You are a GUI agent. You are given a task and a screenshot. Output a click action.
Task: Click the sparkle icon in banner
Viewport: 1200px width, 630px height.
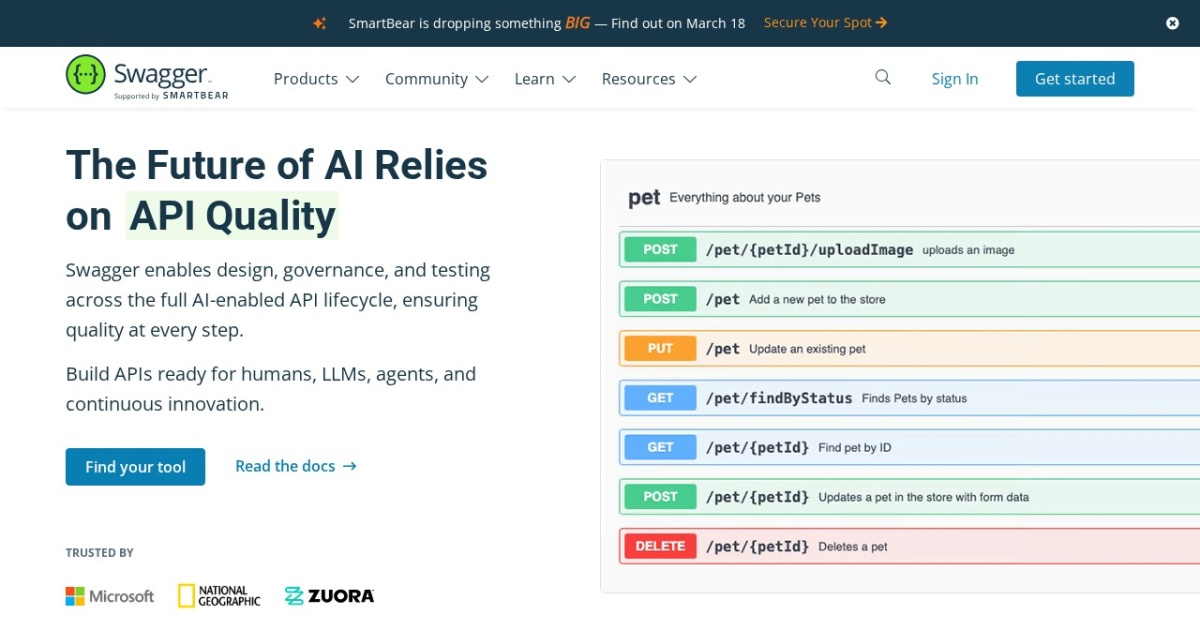tap(320, 23)
